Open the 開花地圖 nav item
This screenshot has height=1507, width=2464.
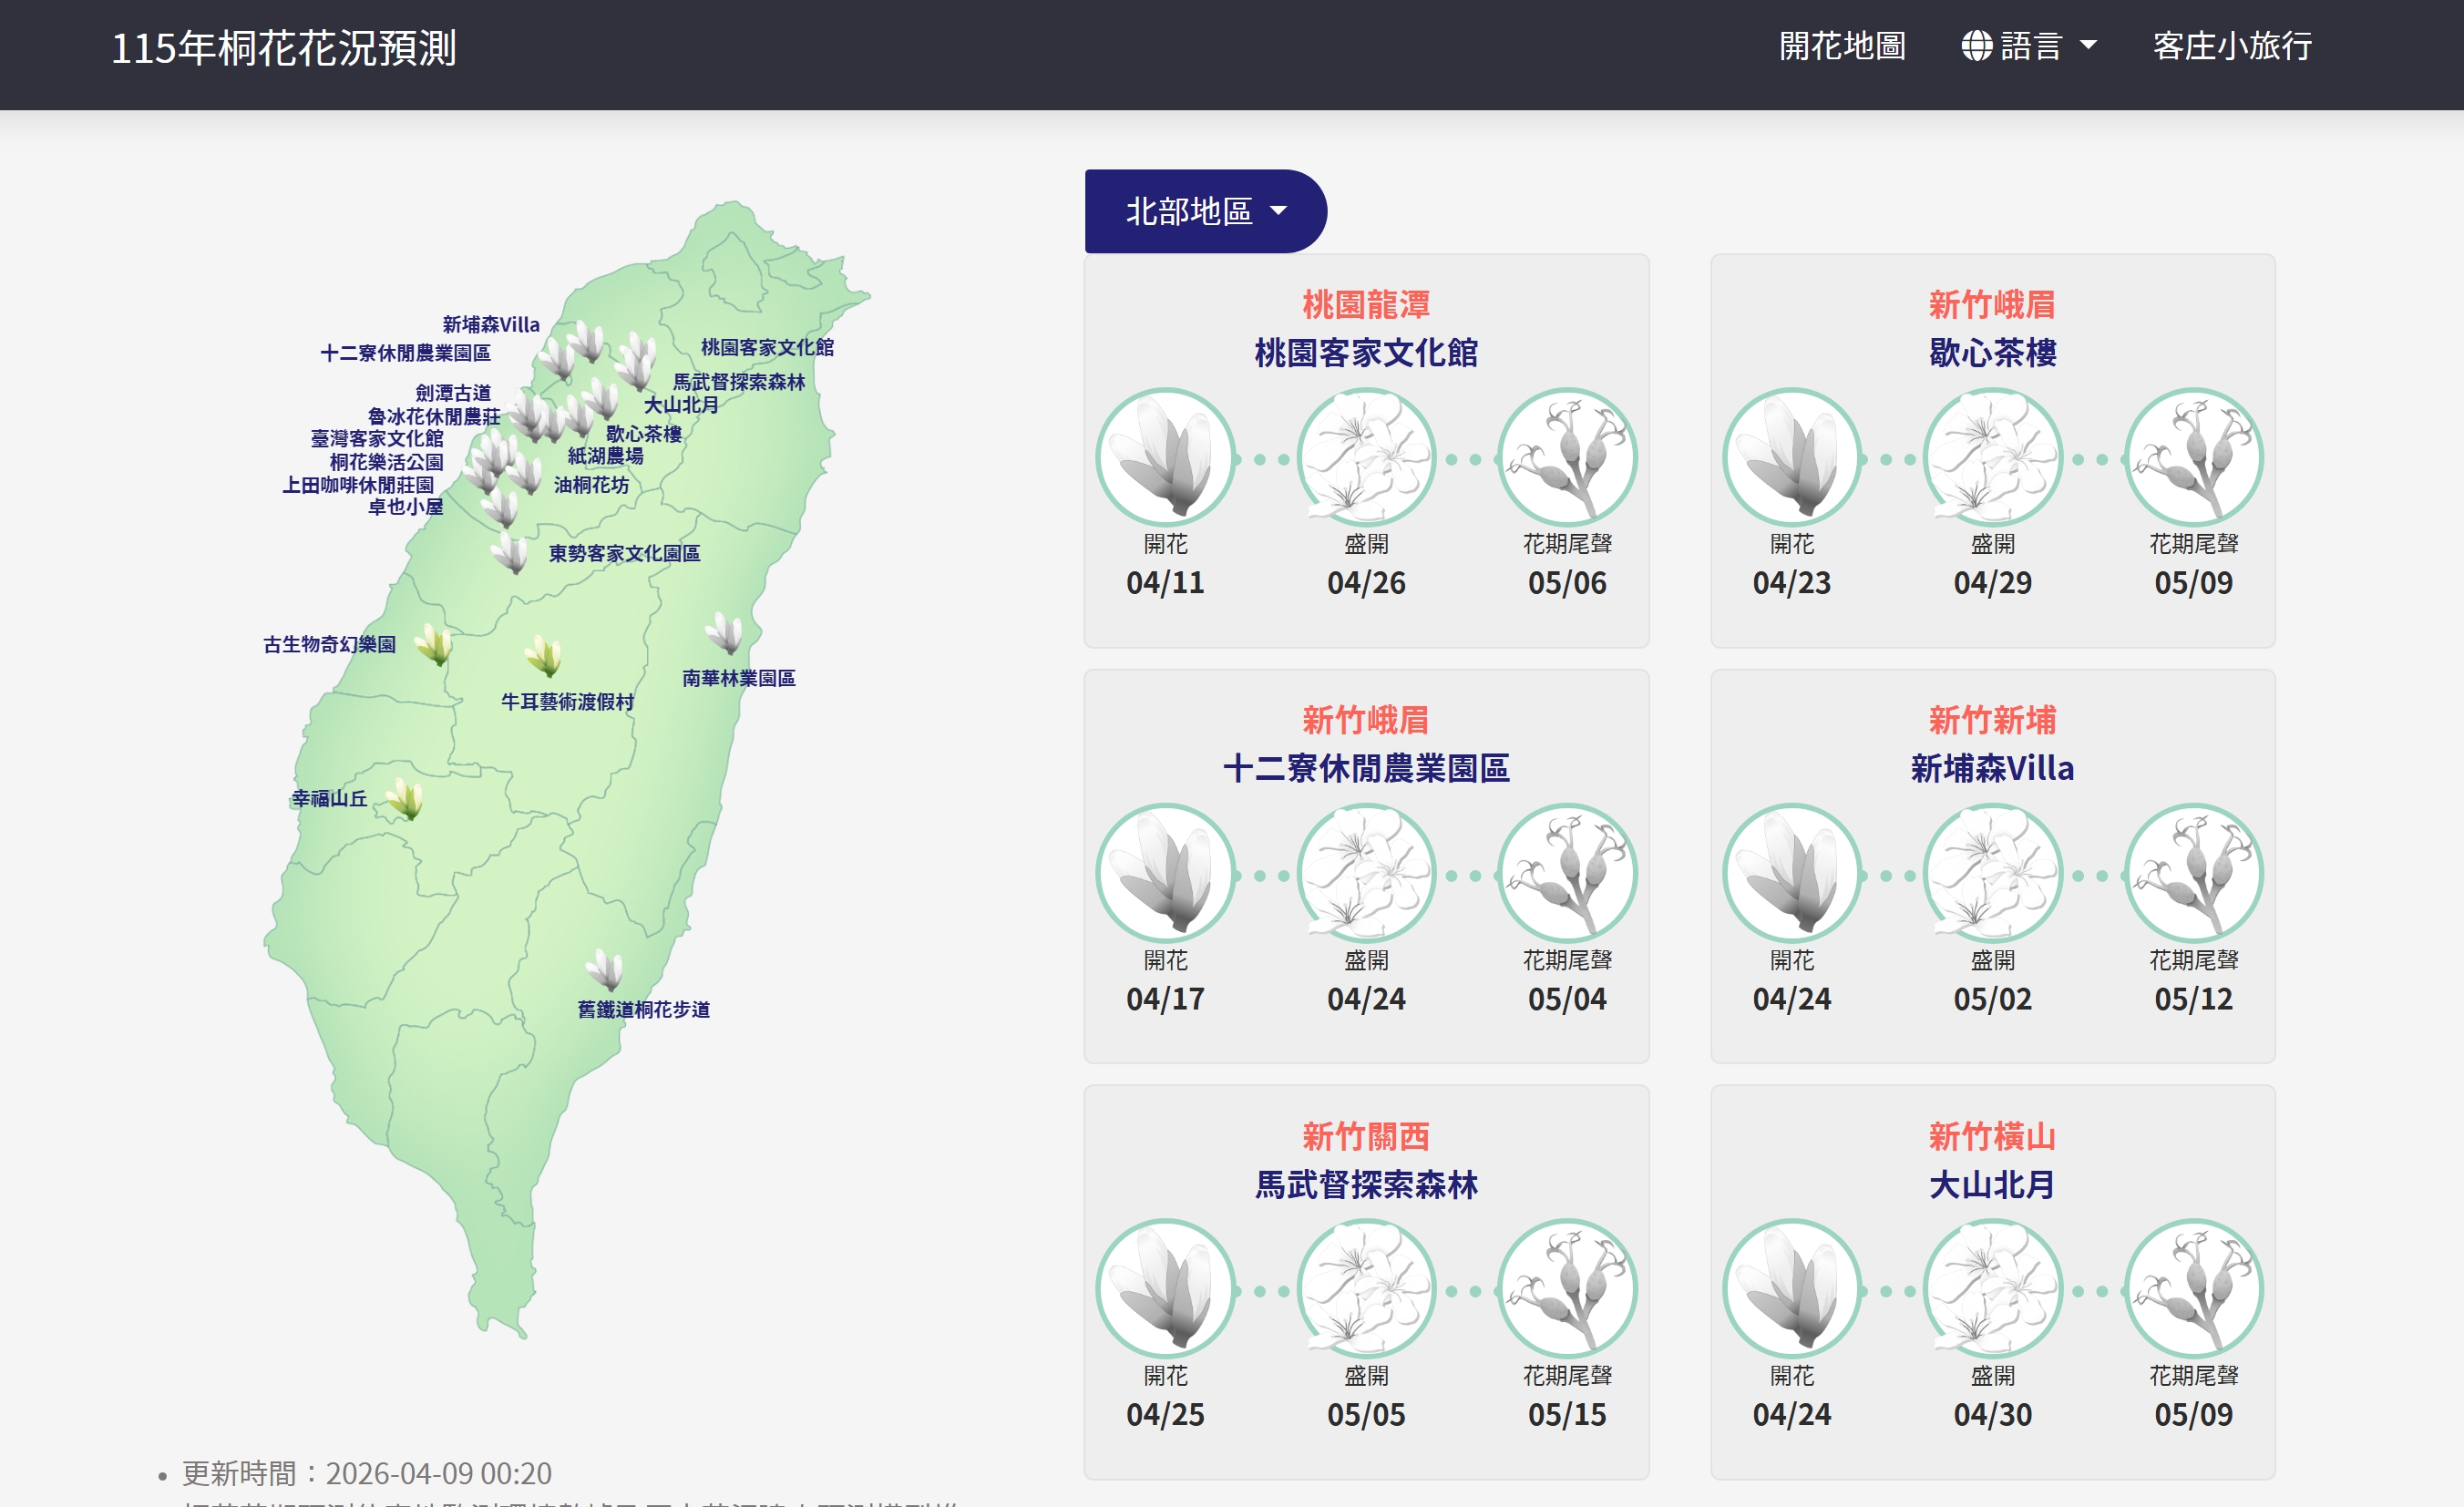point(1842,46)
